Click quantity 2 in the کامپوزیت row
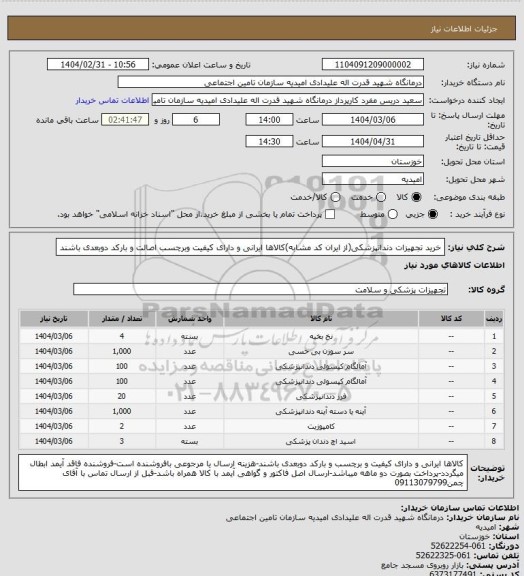The width and height of the screenshot is (524, 576). click(122, 426)
